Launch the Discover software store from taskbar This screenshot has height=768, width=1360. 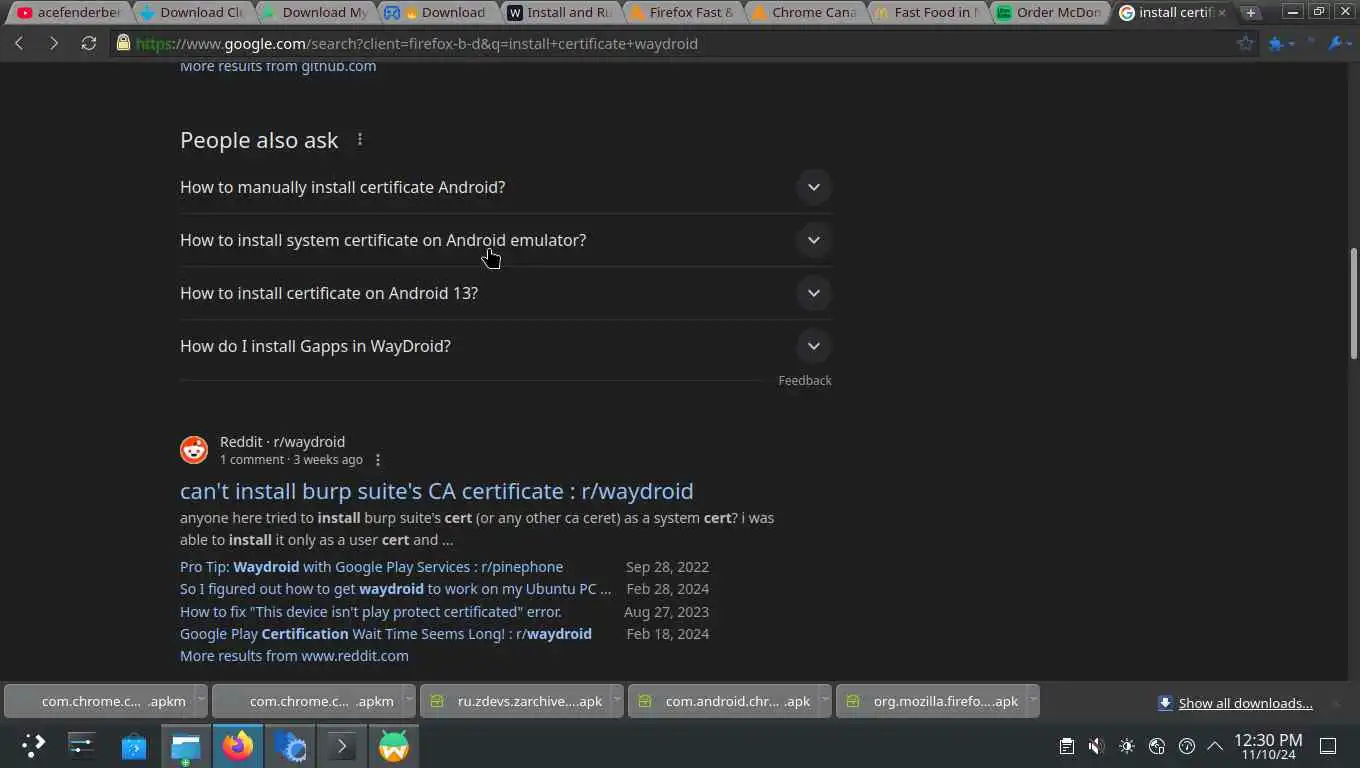(x=134, y=746)
